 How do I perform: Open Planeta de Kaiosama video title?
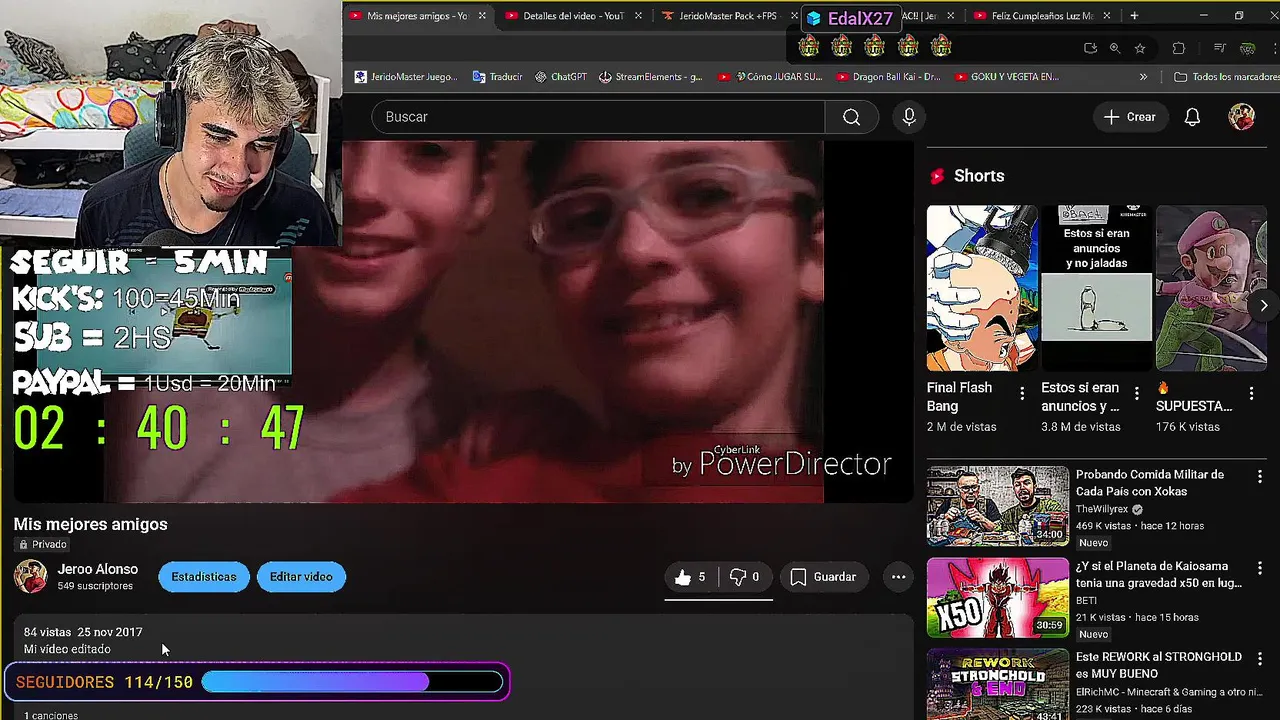pos(1158,575)
